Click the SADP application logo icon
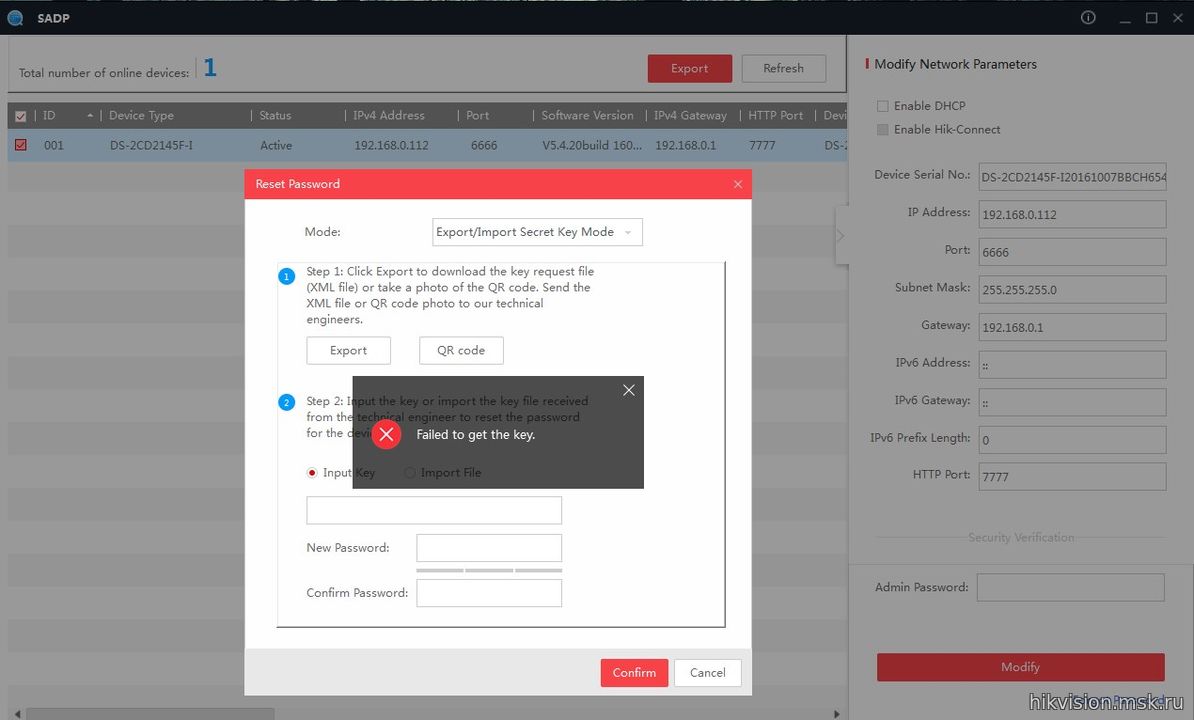This screenshot has width=1194, height=720. click(x=15, y=18)
